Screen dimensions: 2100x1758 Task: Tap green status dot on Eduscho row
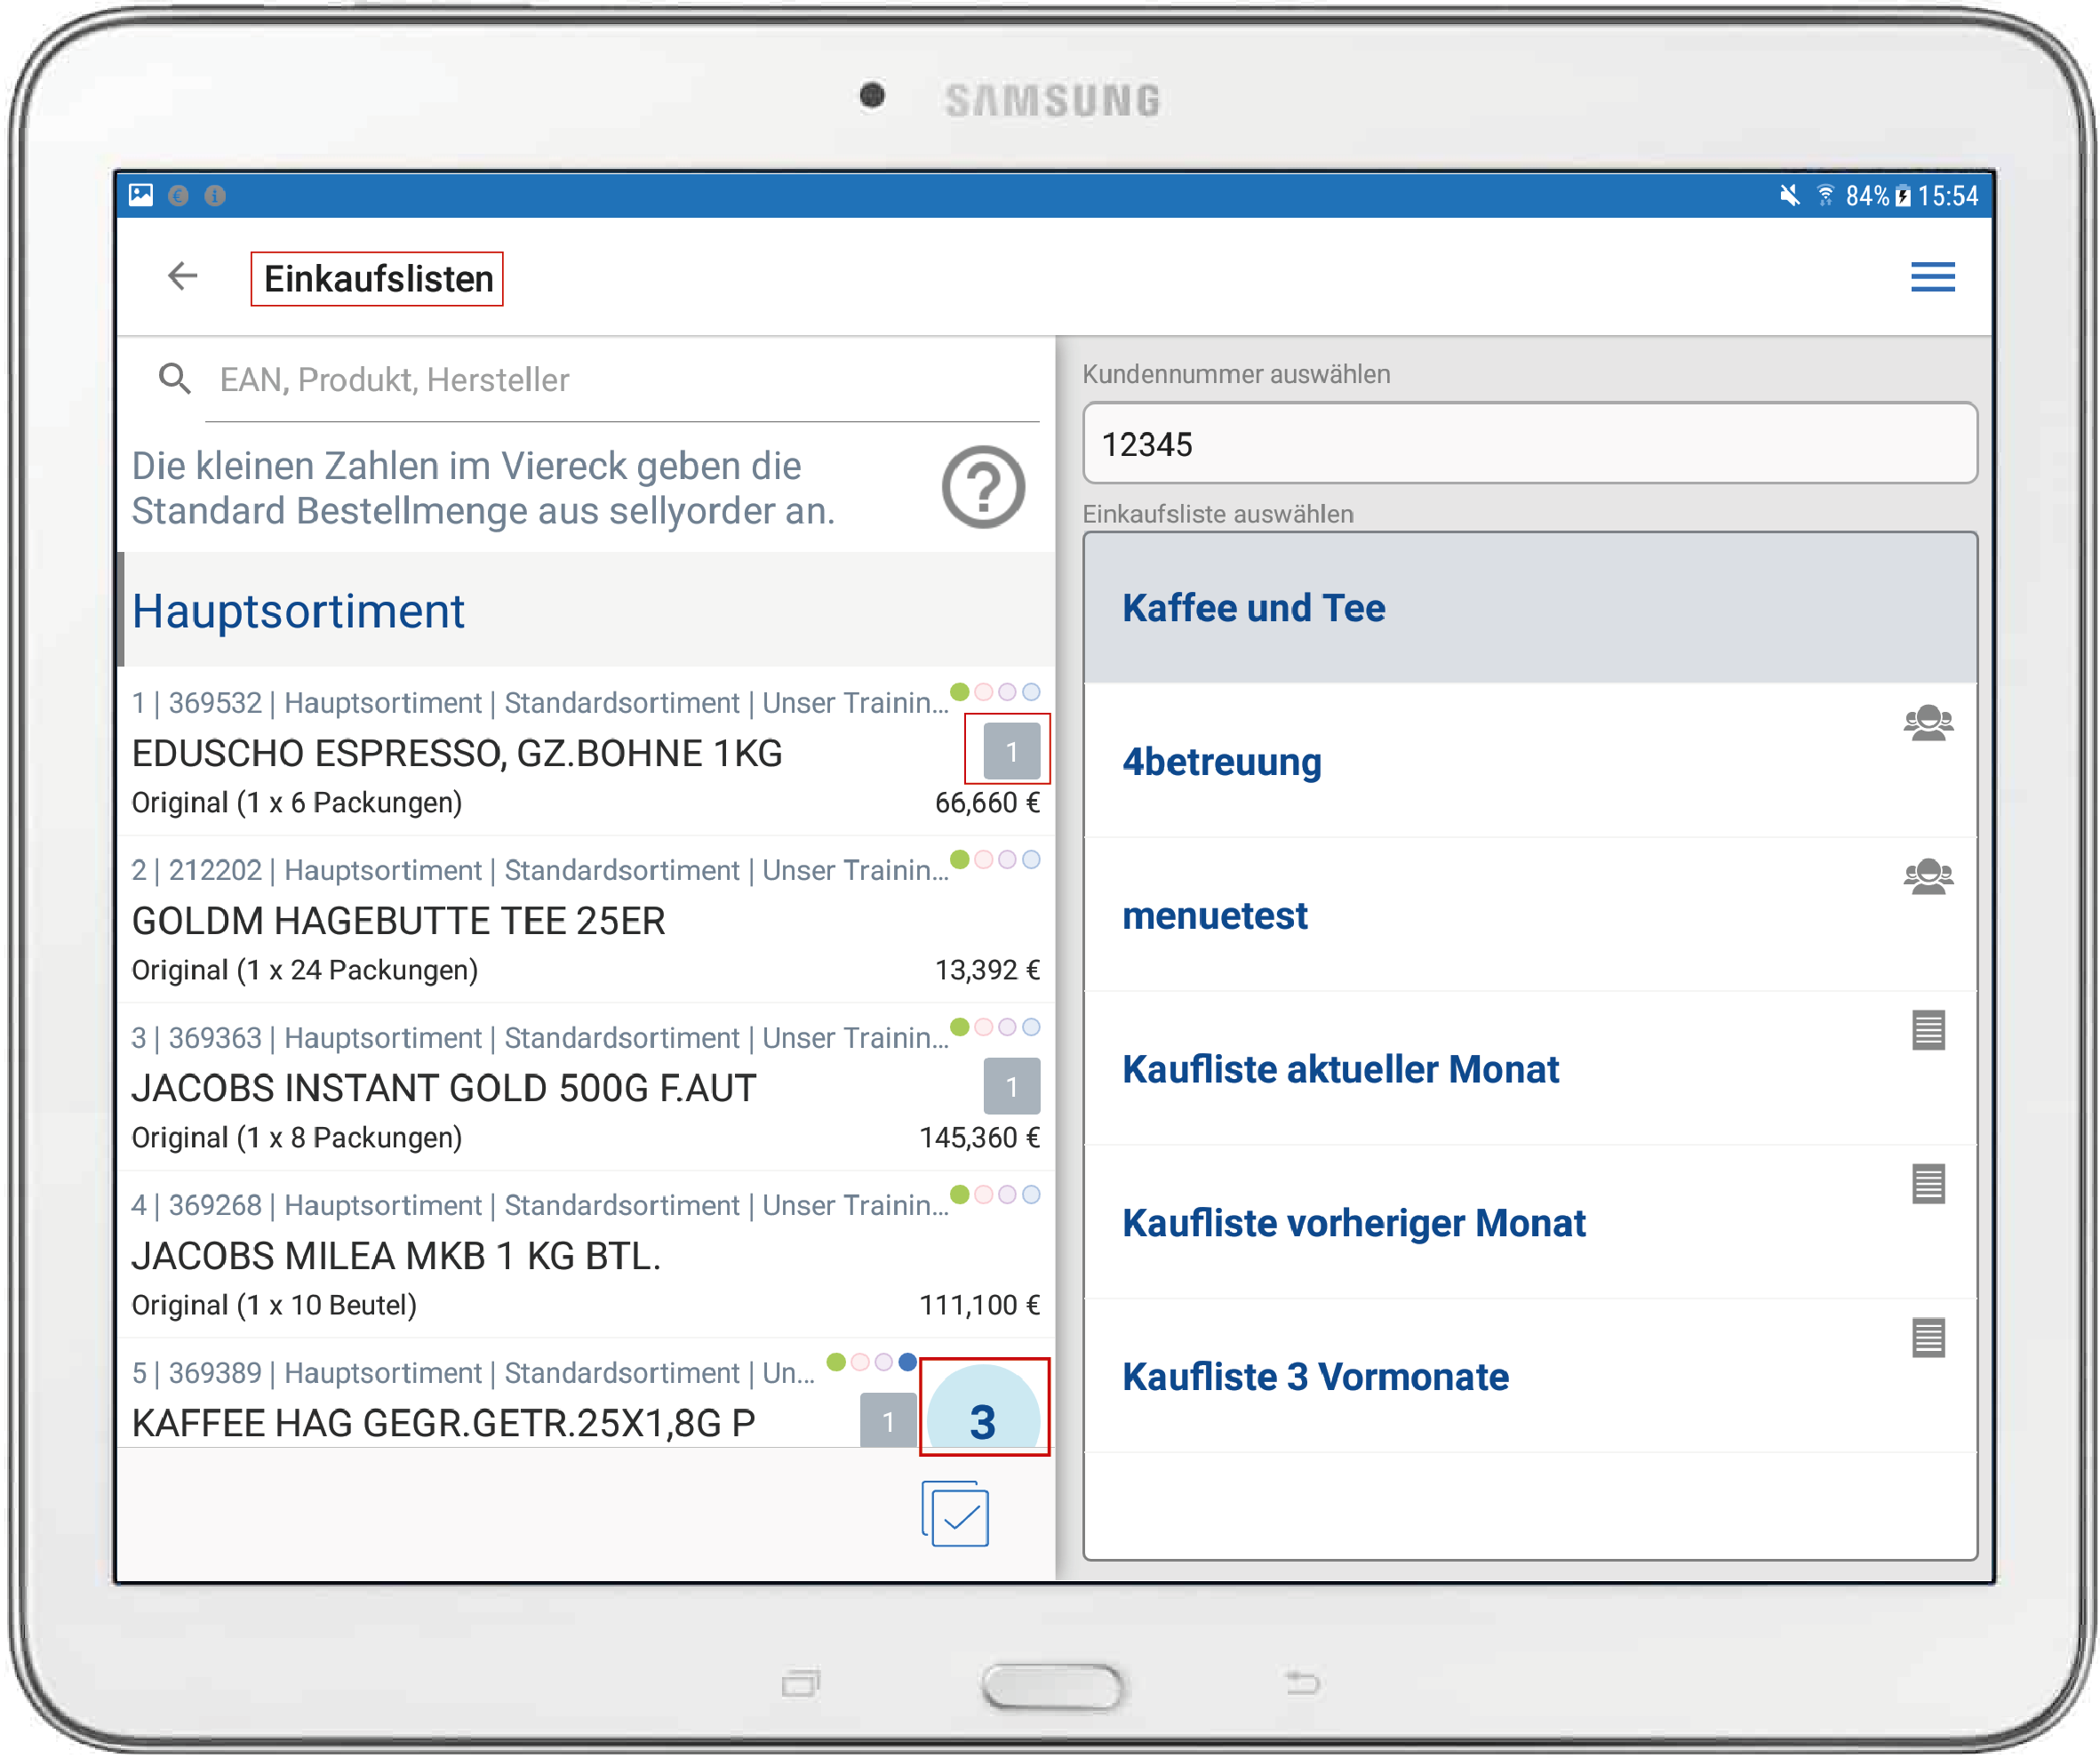click(x=960, y=692)
